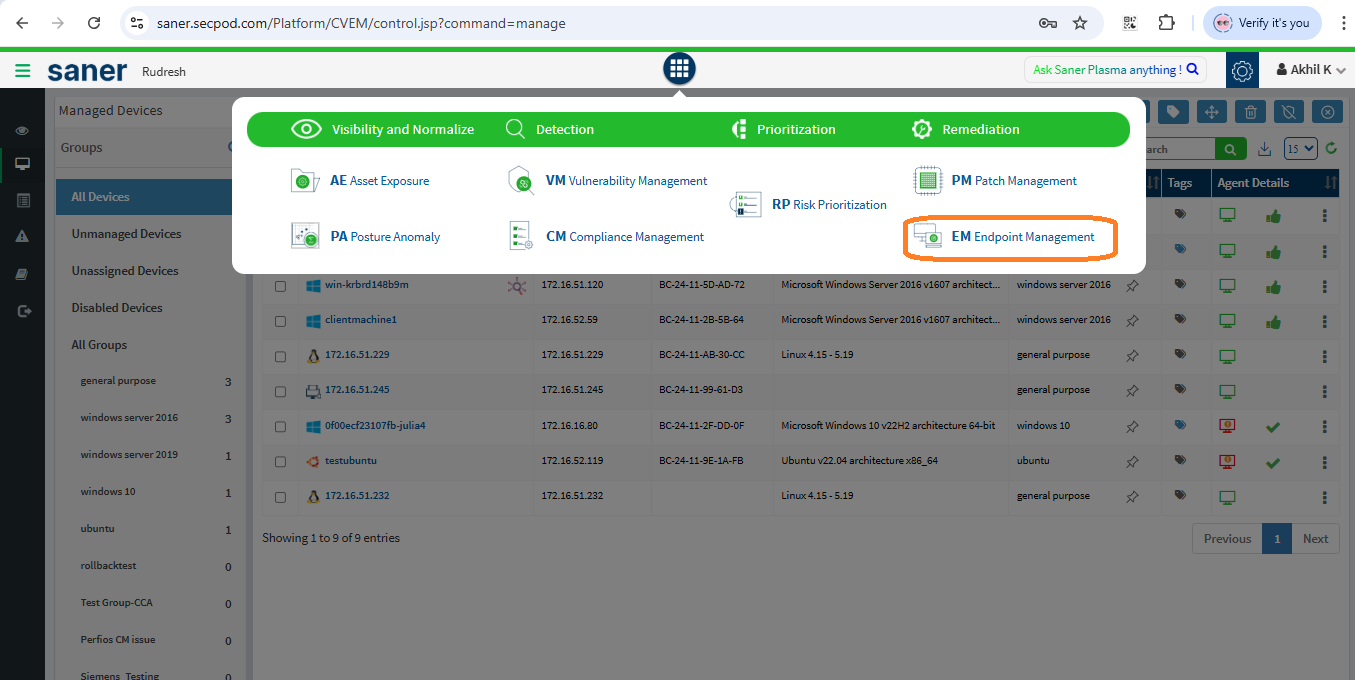Select All Devices in the groups list
1355x680 pixels.
click(144, 197)
